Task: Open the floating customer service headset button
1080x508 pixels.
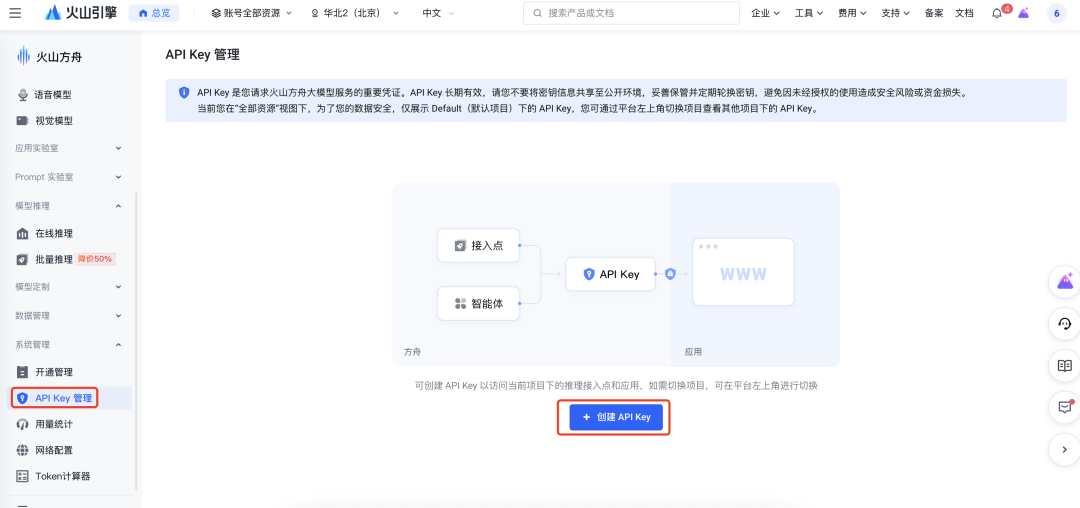Action: tap(1065, 324)
